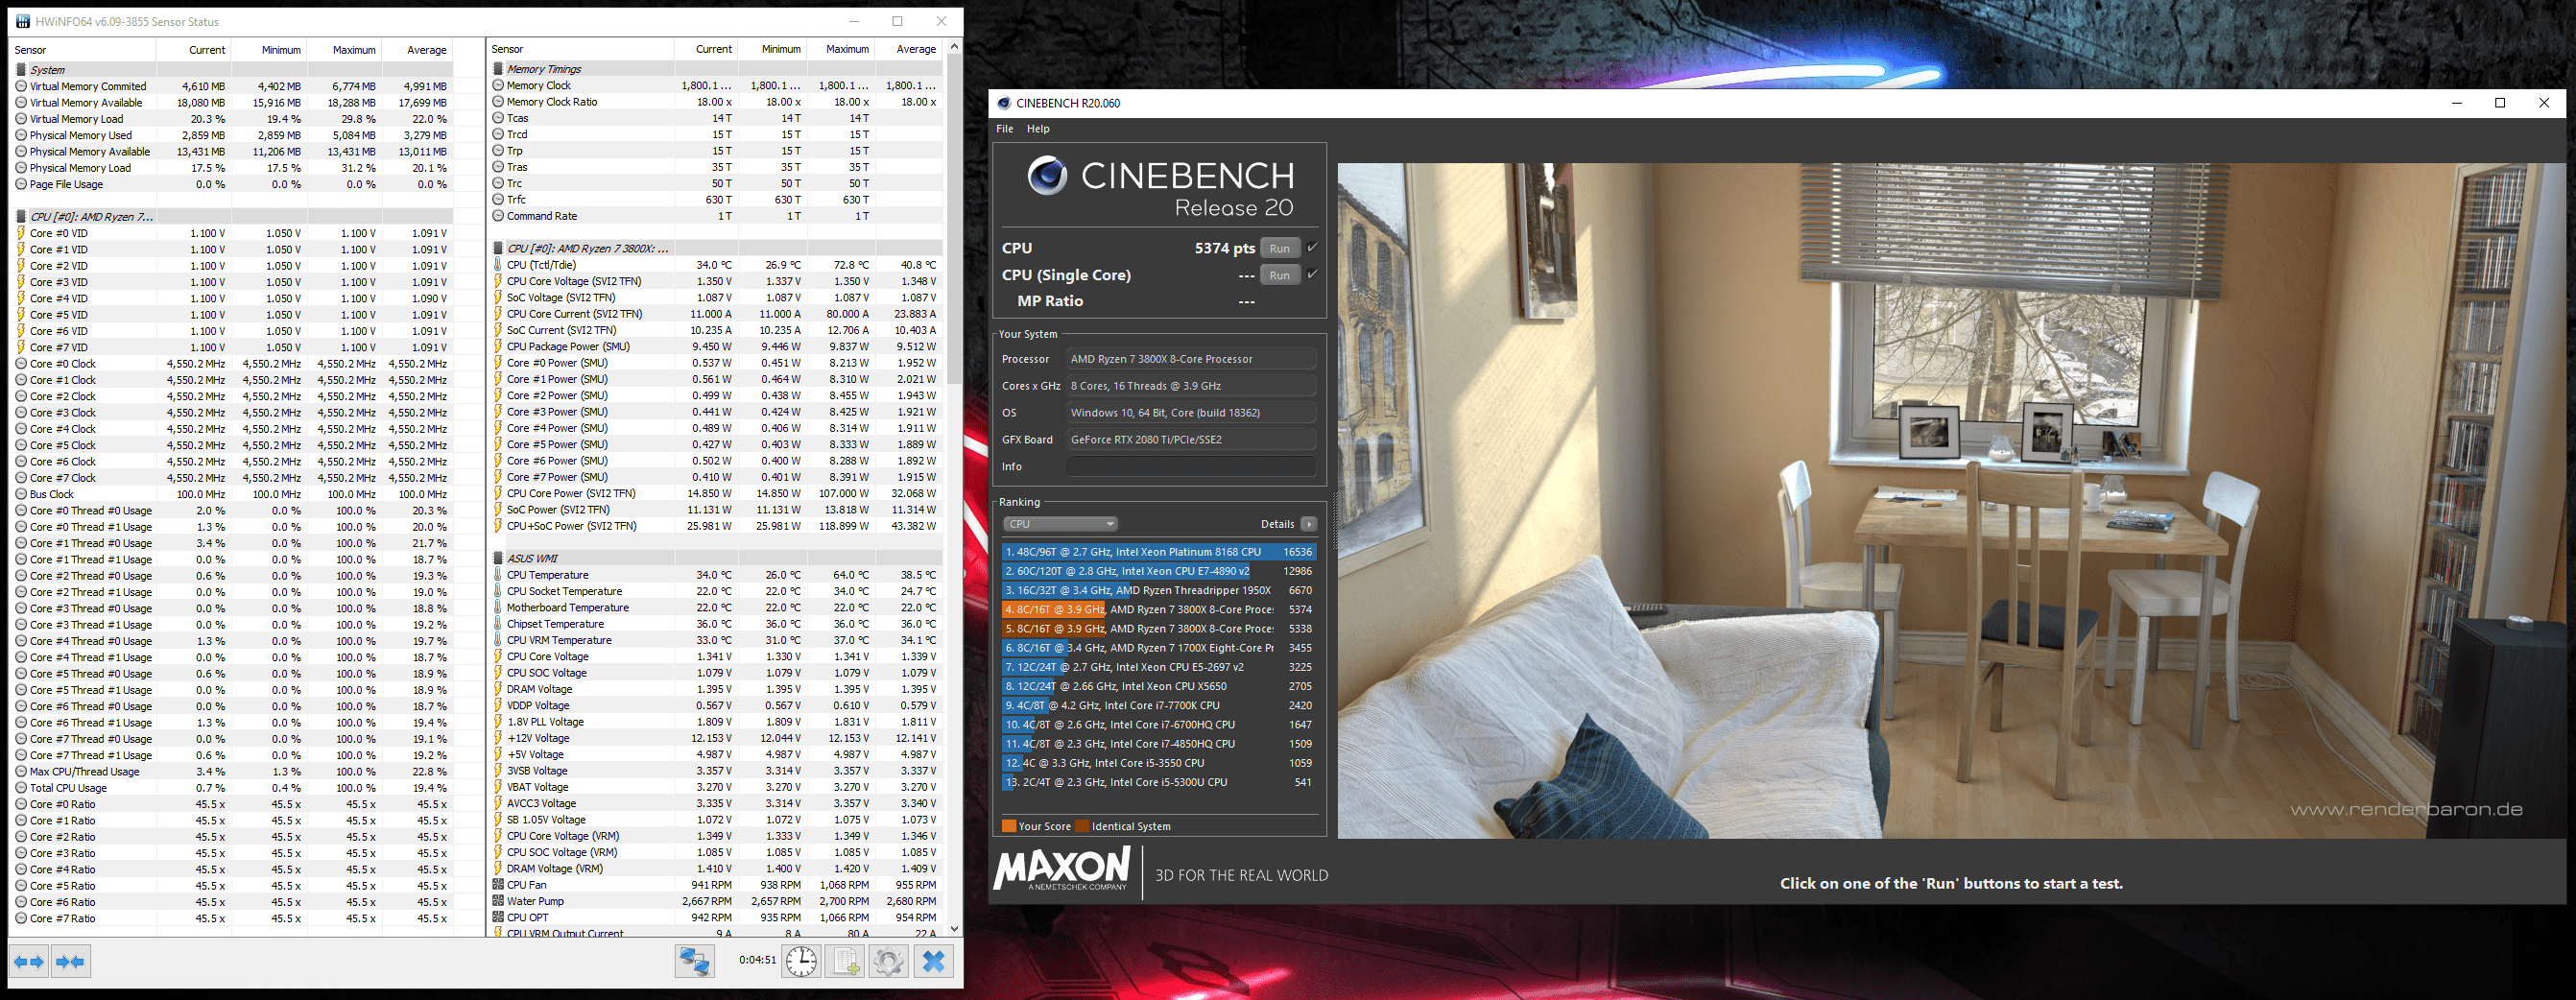Click the icon beside Virtual Memory Commited
Image resolution: width=2576 pixels, height=1000 pixels.
coord(21,86)
